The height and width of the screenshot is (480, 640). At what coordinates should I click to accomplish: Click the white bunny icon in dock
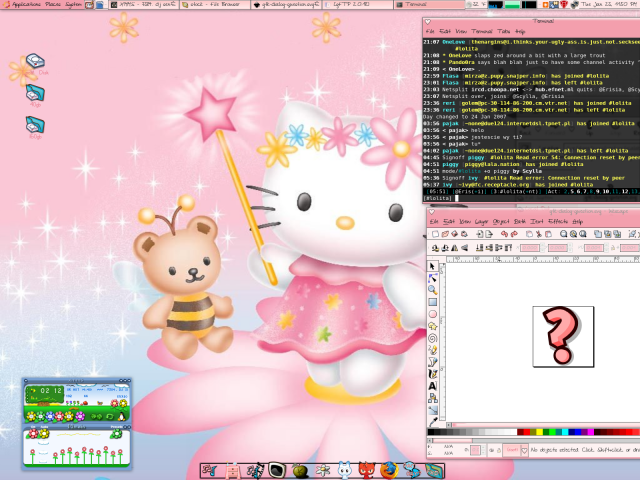tap(344, 470)
